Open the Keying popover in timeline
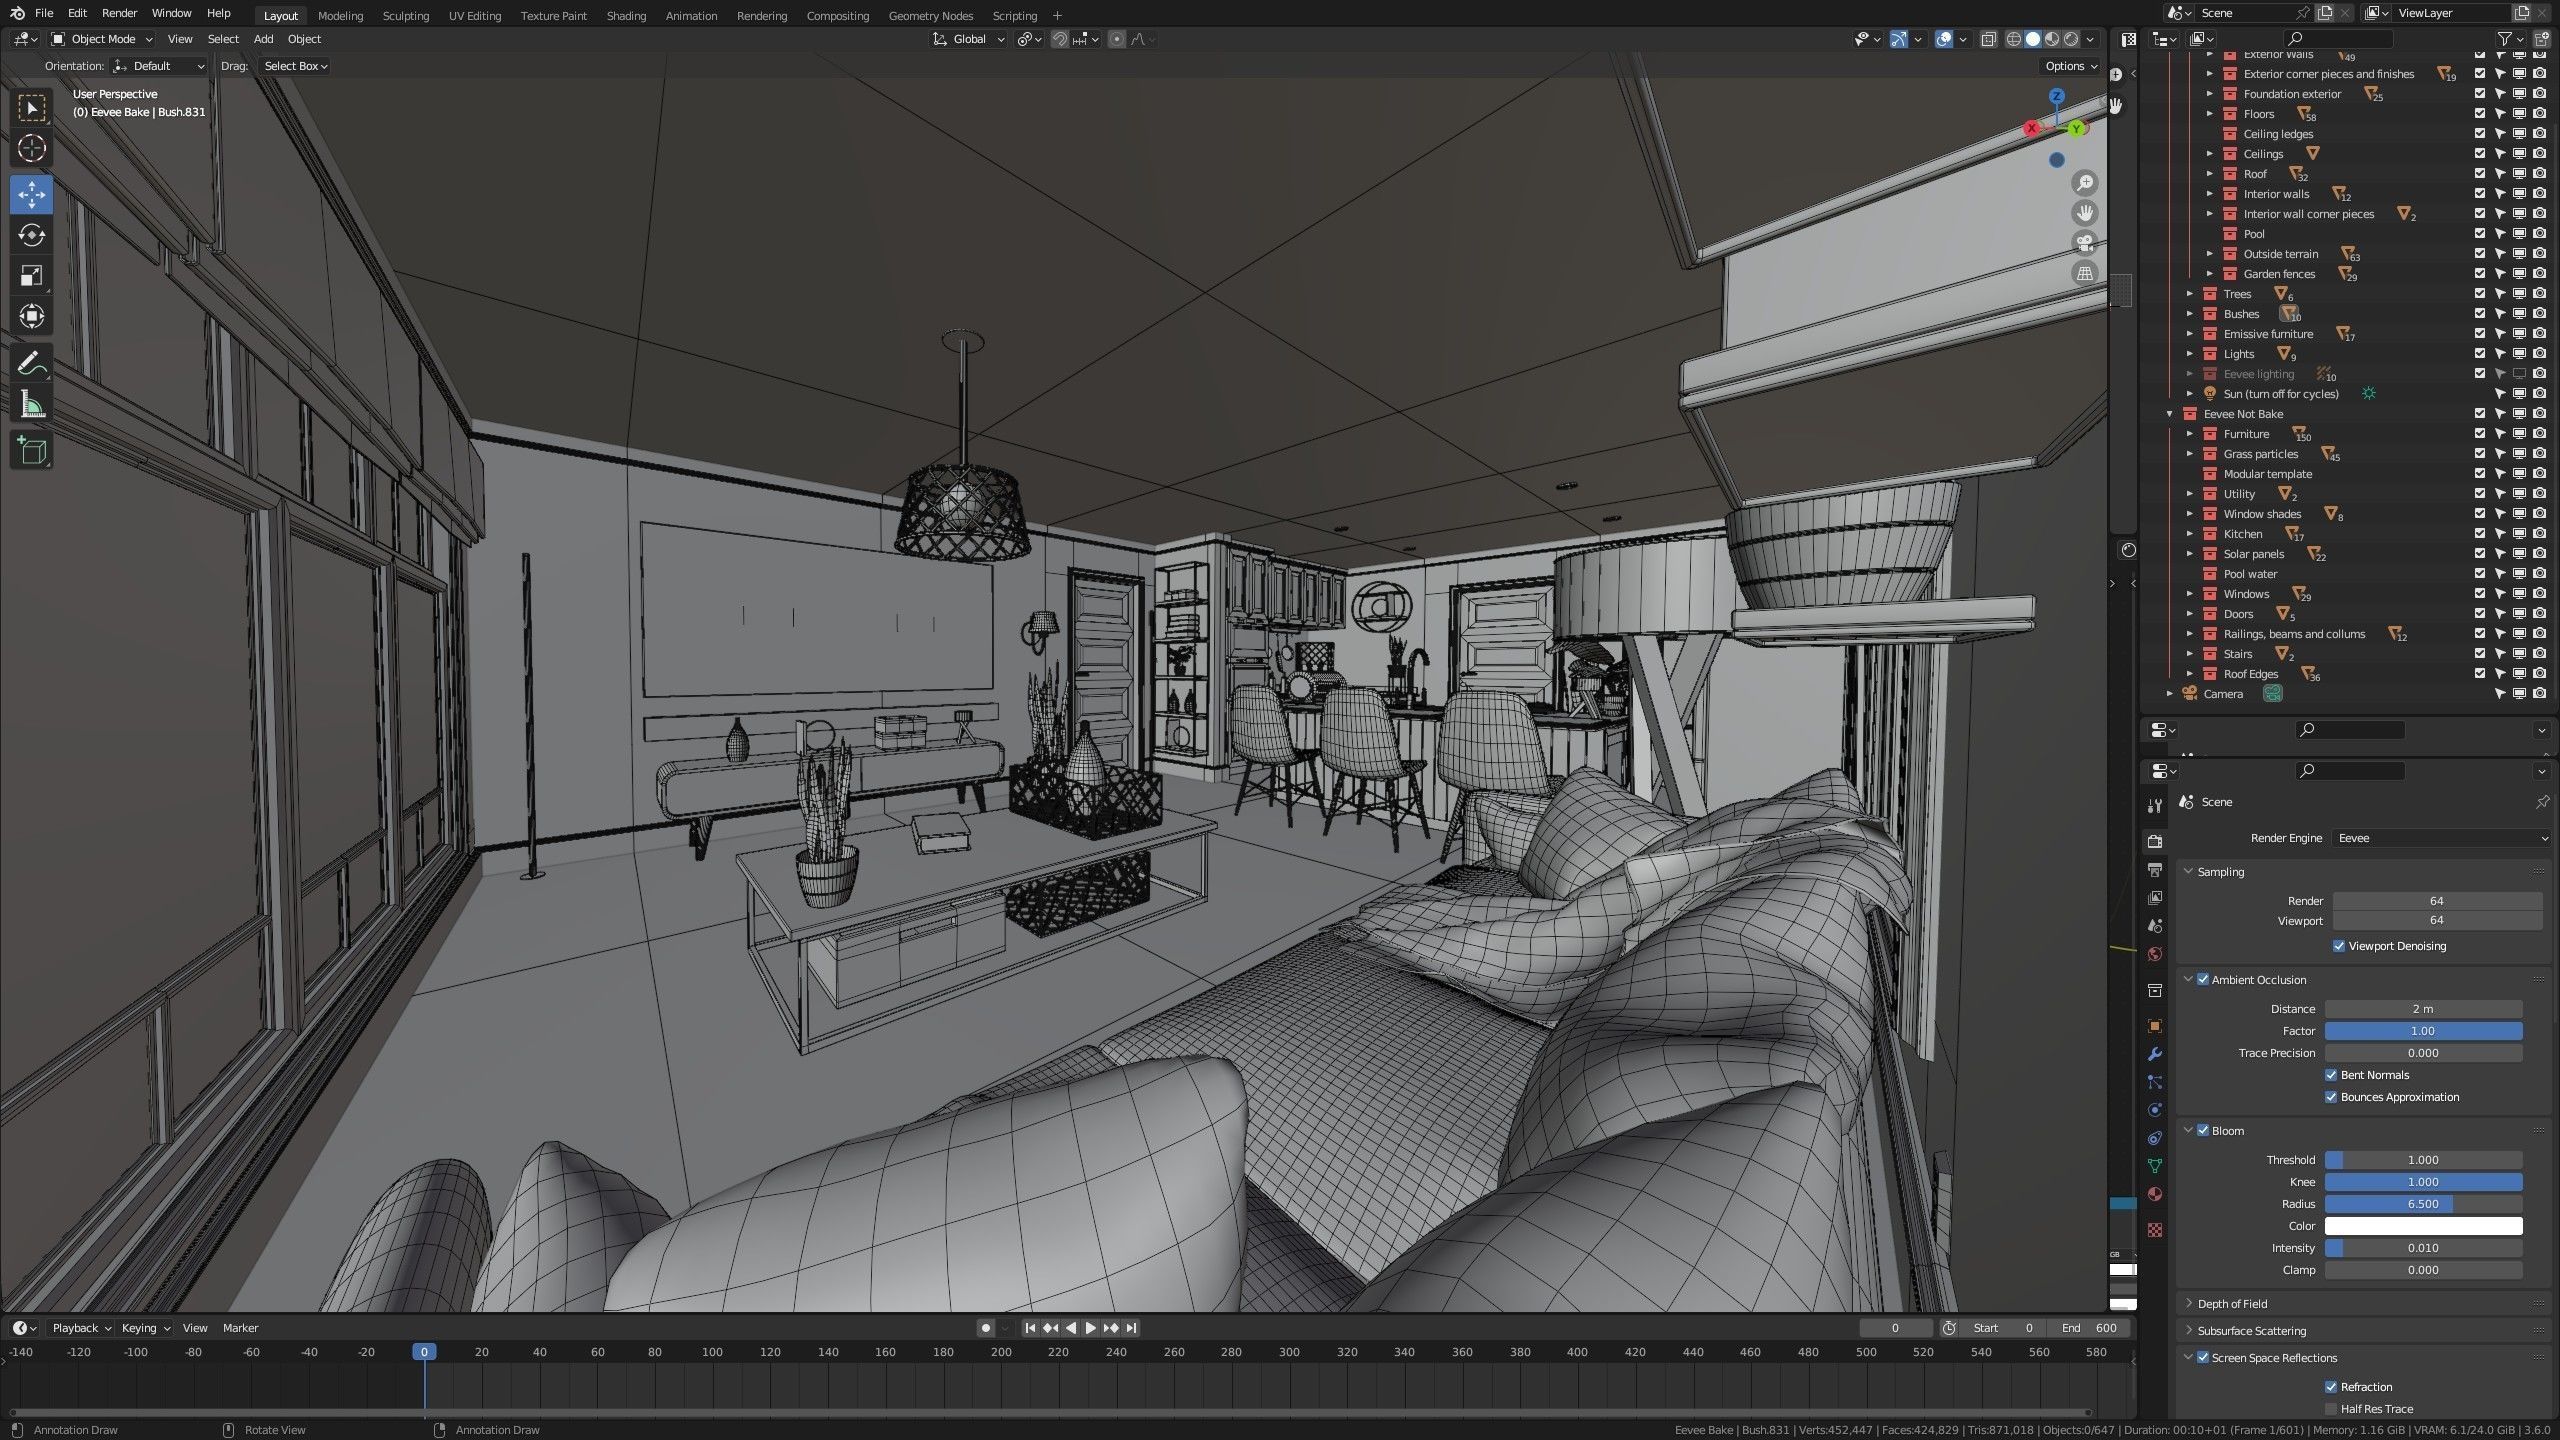2560x1440 pixels. (x=146, y=1328)
